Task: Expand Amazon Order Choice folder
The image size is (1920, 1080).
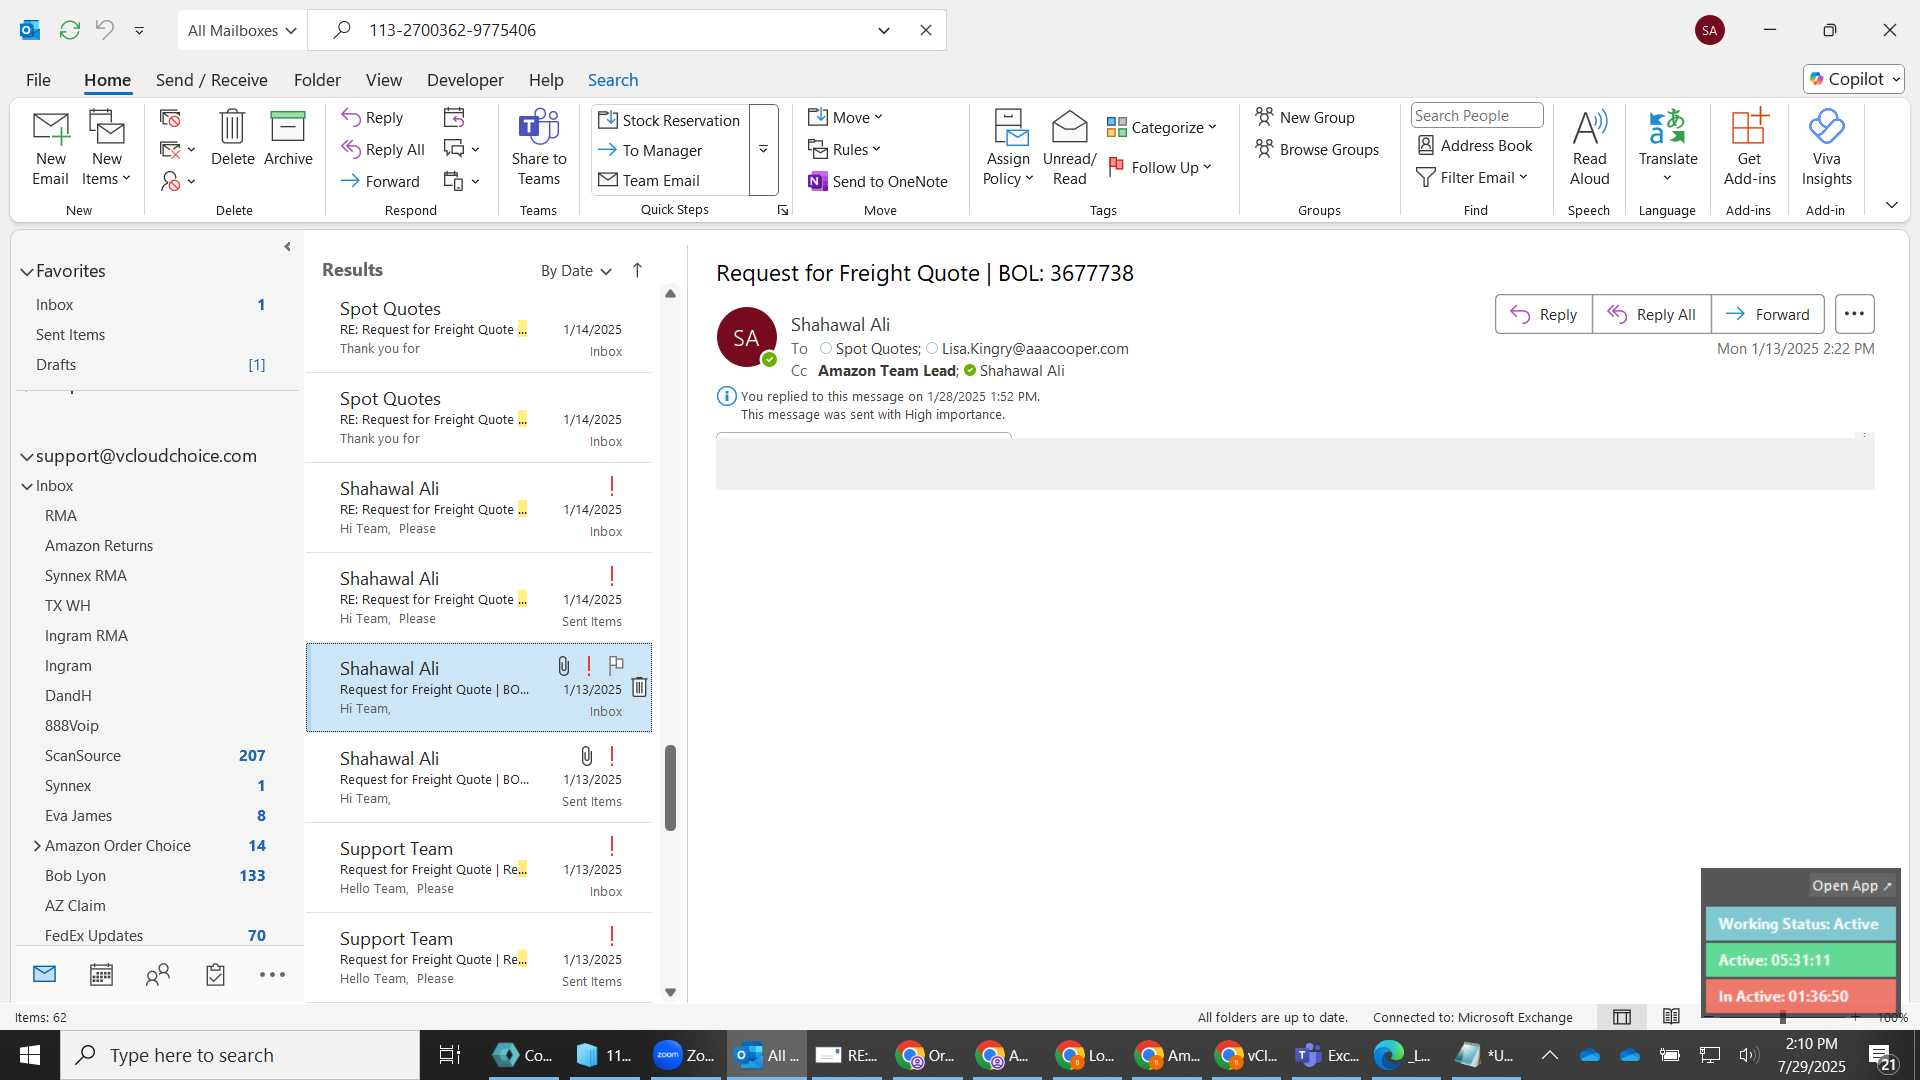Action: click(x=37, y=846)
